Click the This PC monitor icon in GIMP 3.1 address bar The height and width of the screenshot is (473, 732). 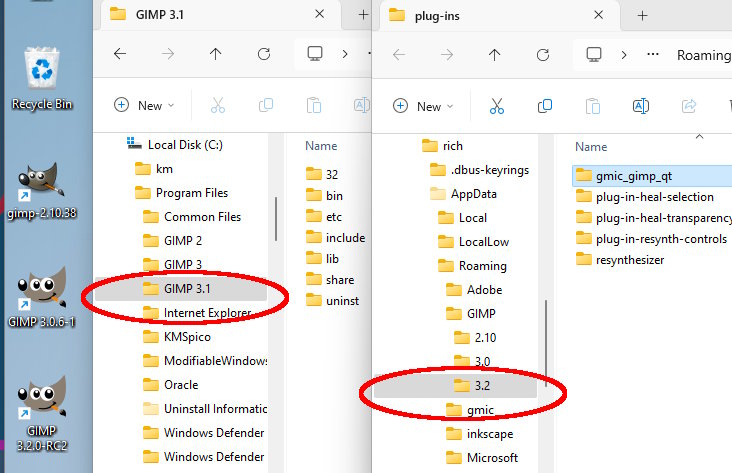tap(315, 54)
